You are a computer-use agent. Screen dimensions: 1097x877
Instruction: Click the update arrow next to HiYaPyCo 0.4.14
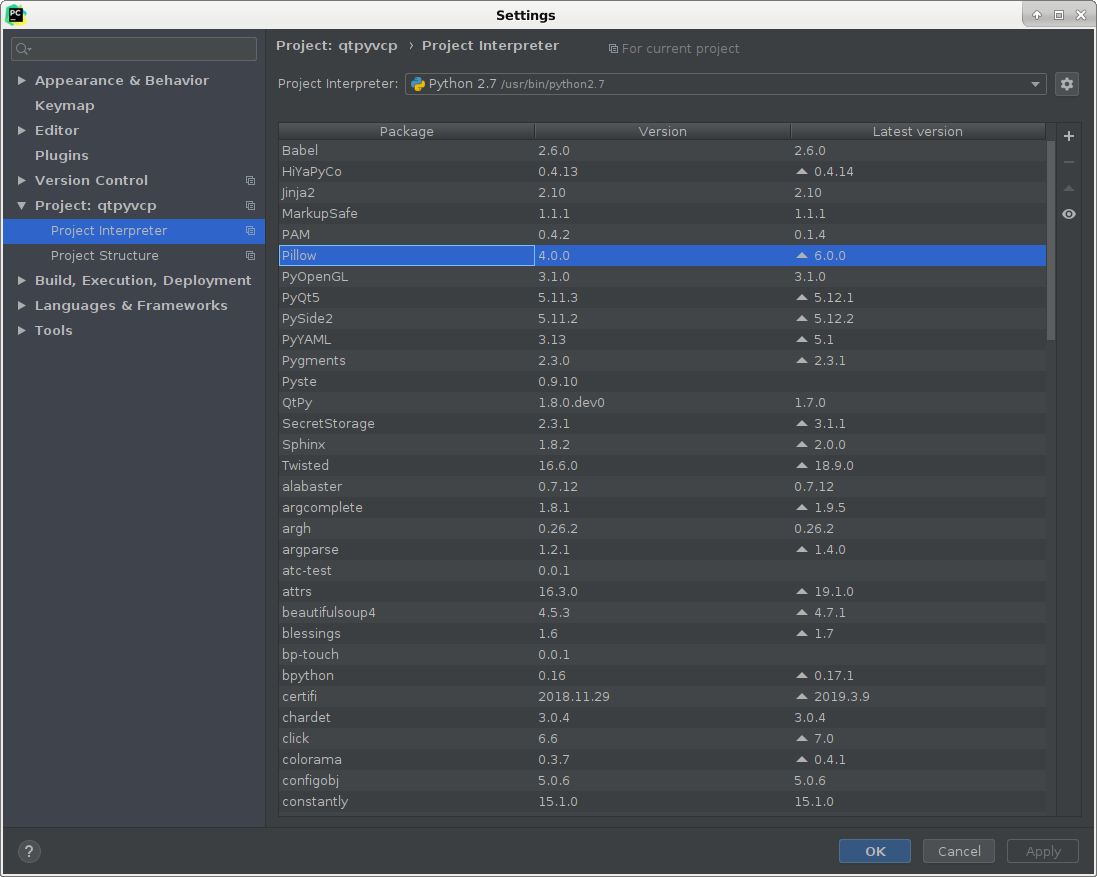[802, 171]
